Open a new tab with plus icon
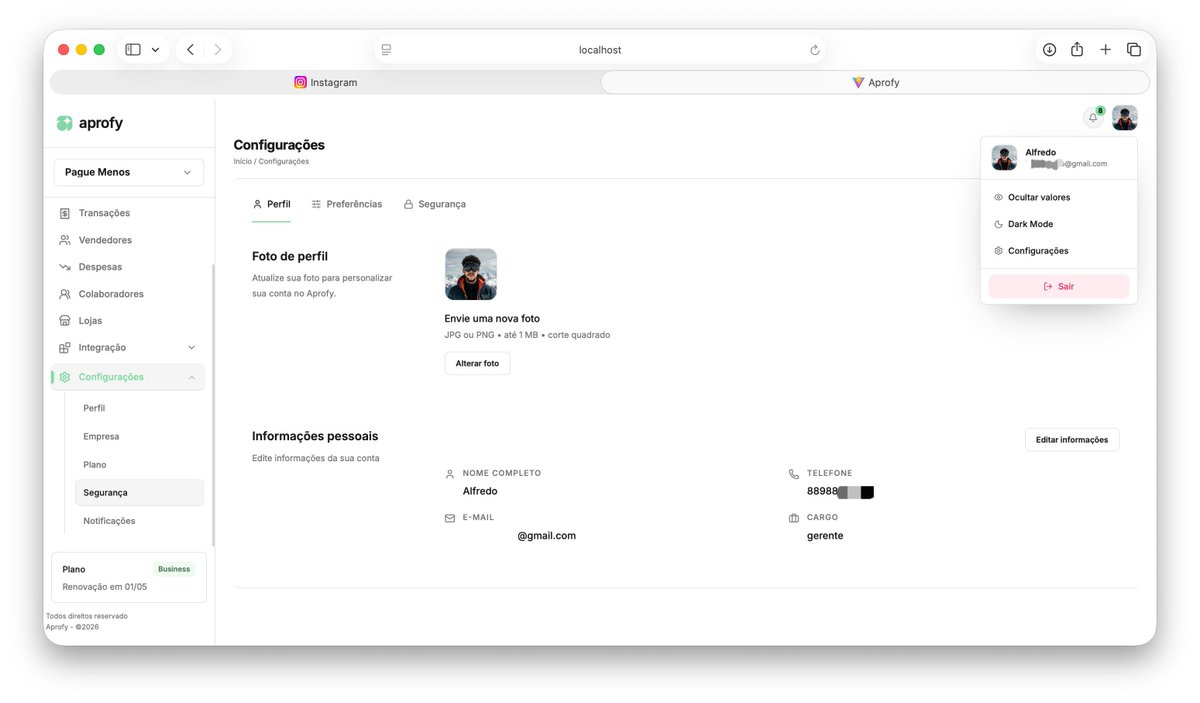Viewport: 1200px width, 703px height. click(1105, 49)
